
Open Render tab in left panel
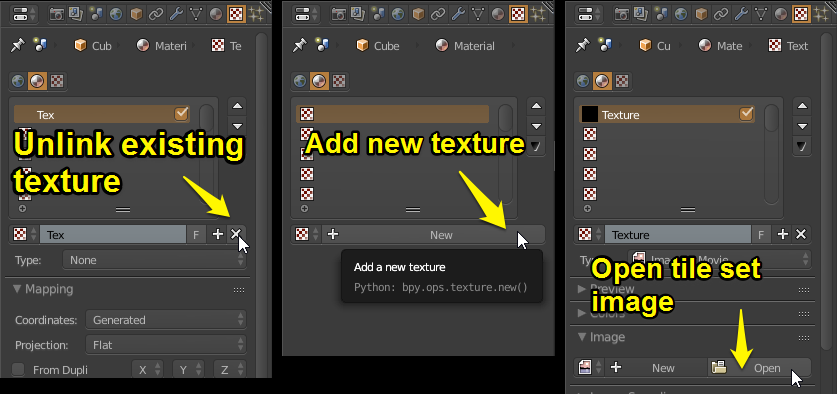pos(57,14)
